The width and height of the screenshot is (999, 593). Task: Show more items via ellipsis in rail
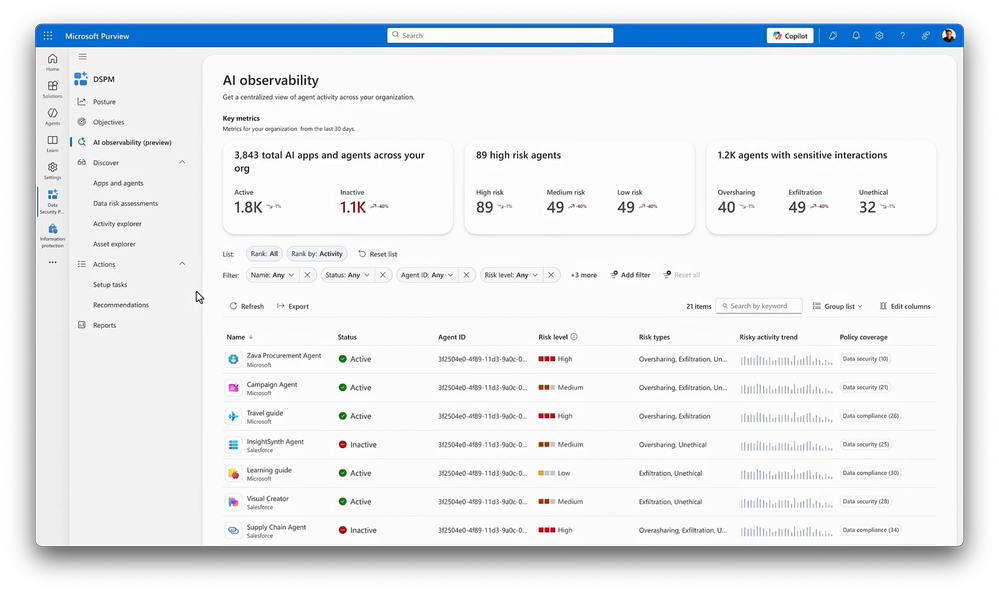point(52,262)
